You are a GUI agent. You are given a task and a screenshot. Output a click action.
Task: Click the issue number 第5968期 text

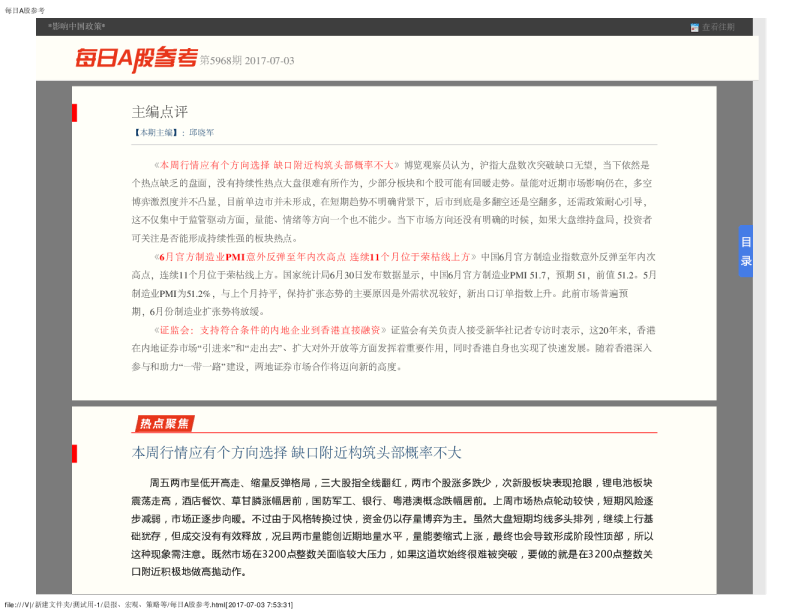(220, 60)
